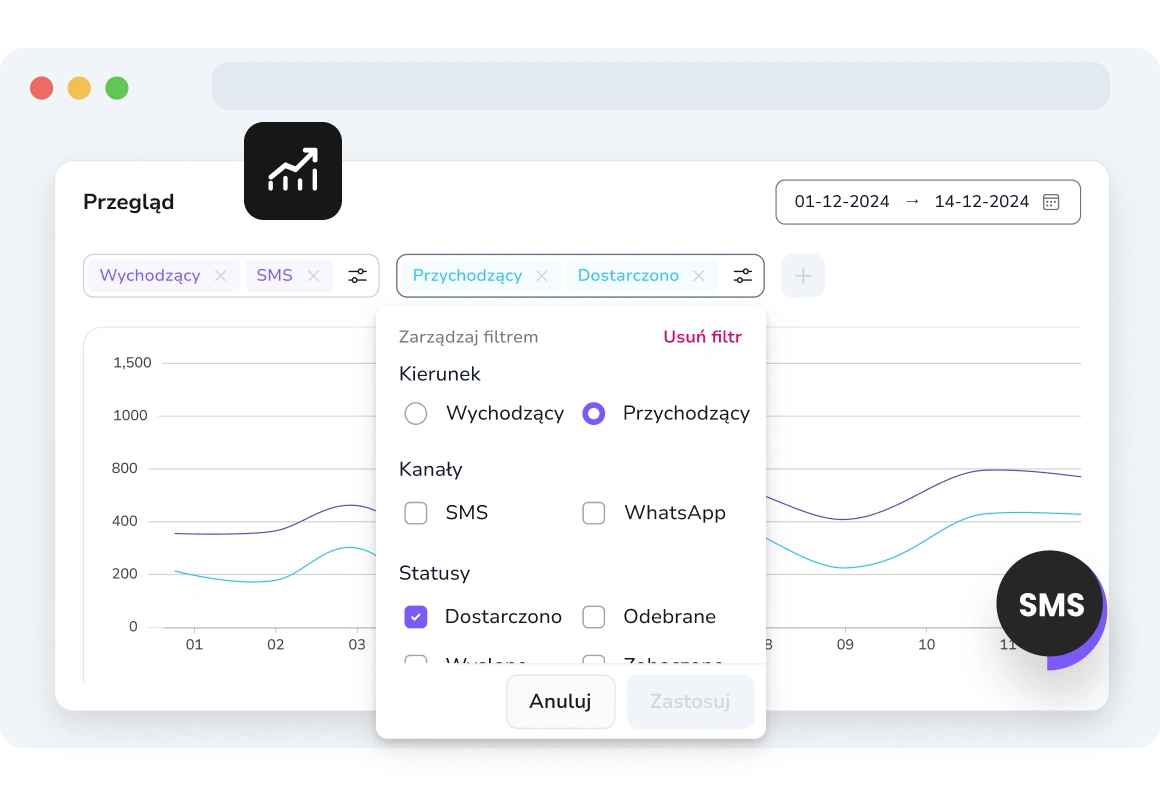This screenshot has height=796, width=1160.
Task: Remove the SMS filter tag
Action: click(313, 276)
